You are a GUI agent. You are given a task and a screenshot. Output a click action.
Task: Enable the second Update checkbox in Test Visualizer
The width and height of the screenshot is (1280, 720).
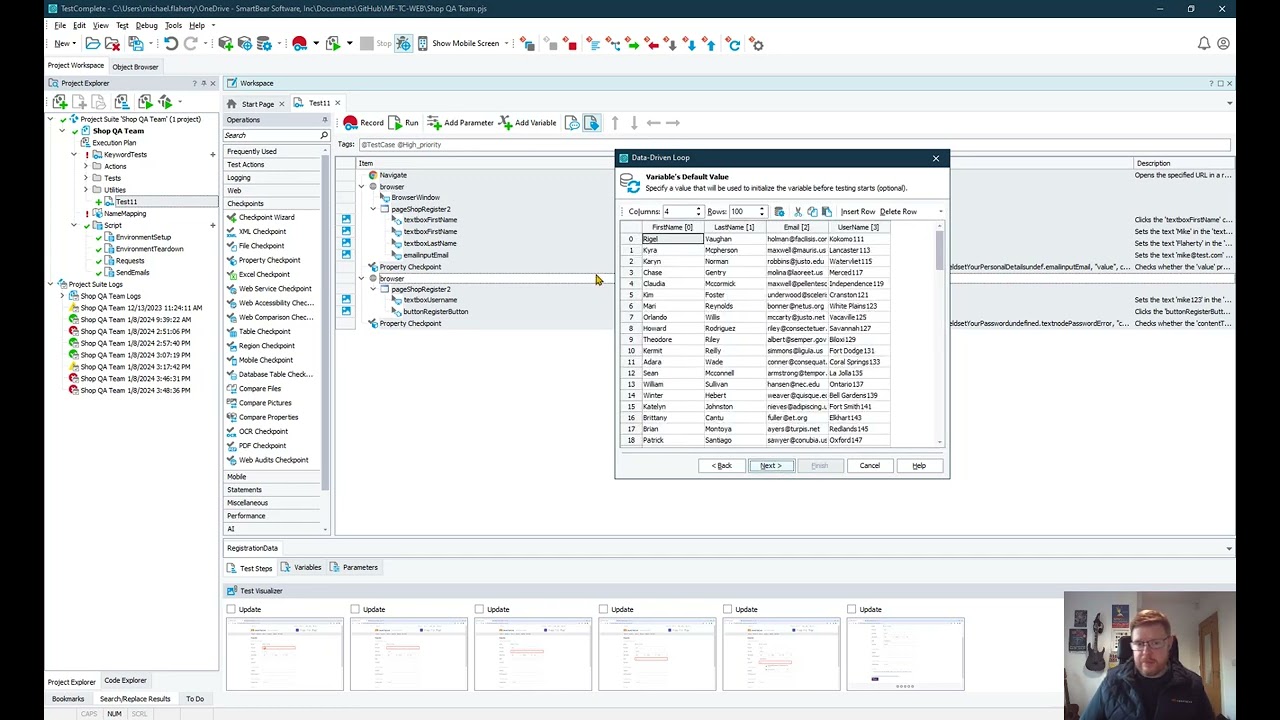point(355,609)
